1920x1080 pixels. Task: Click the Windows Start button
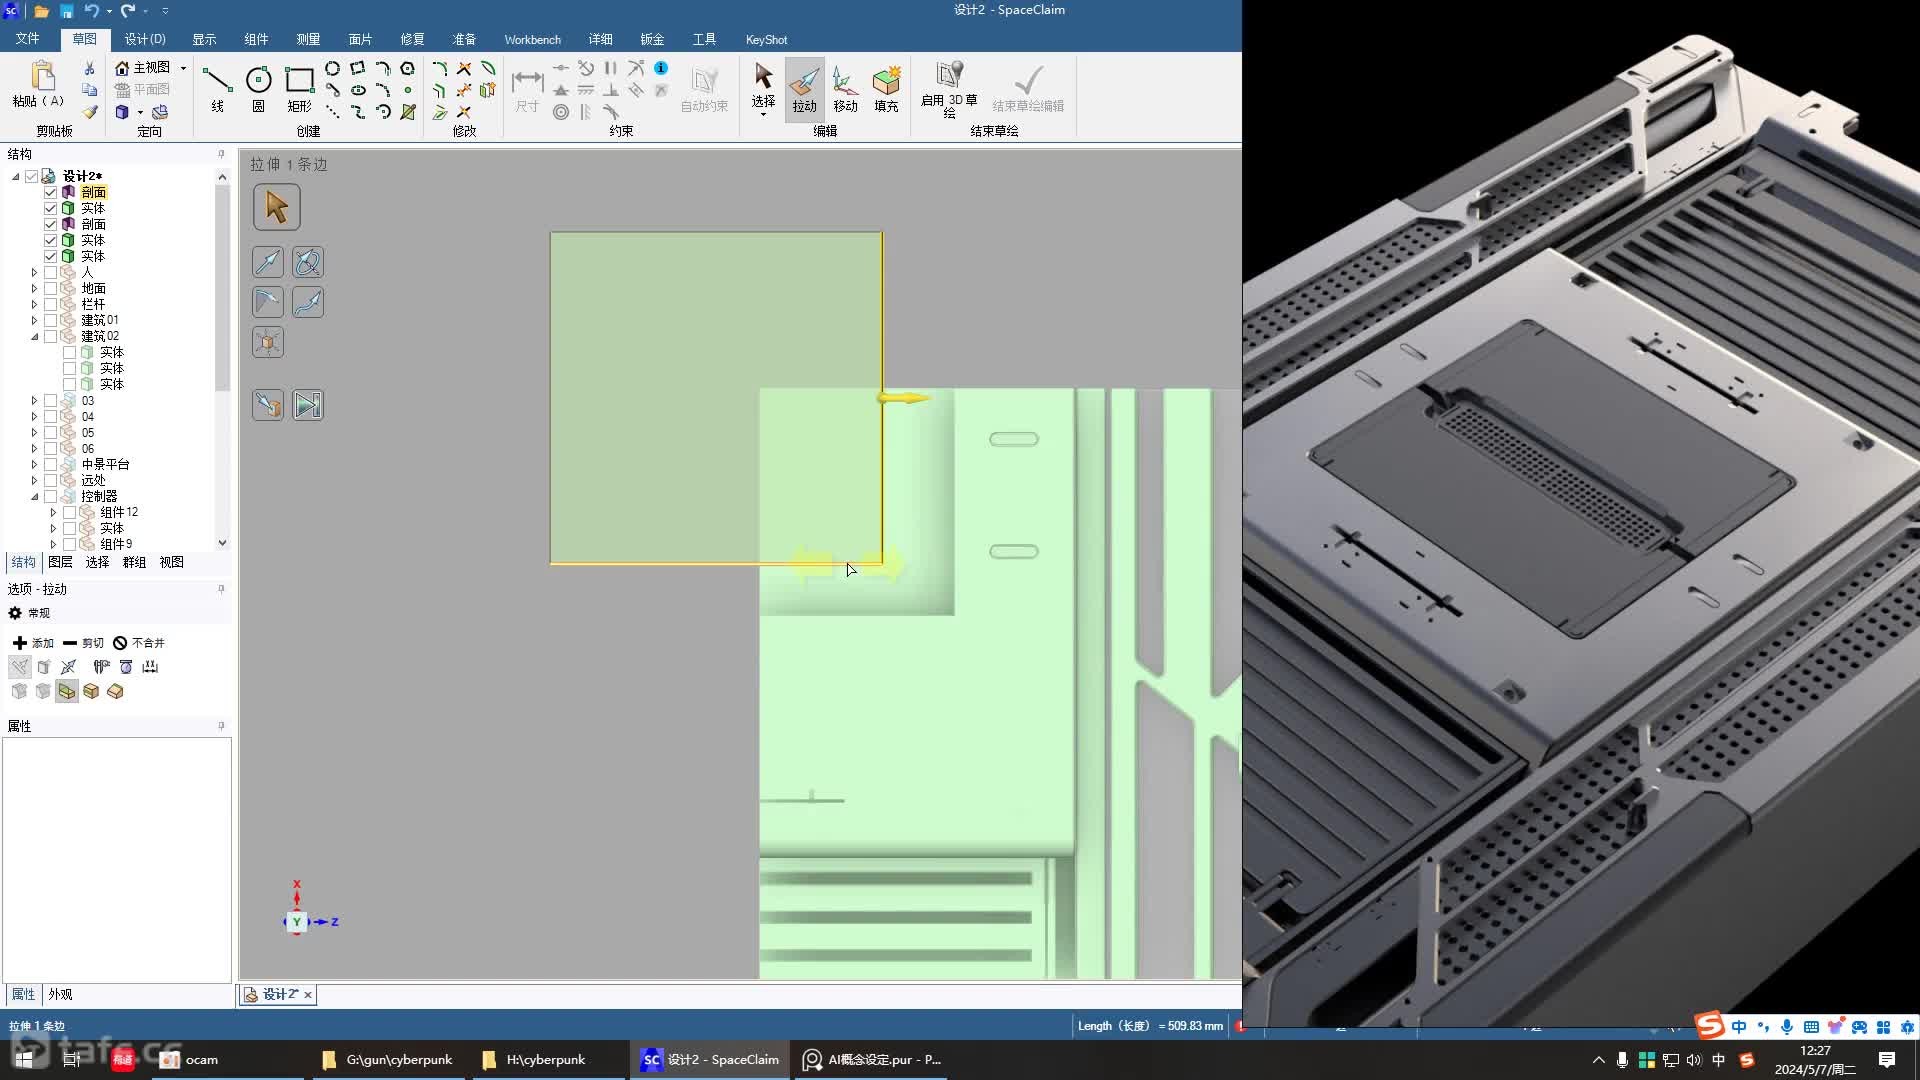tap(24, 1059)
